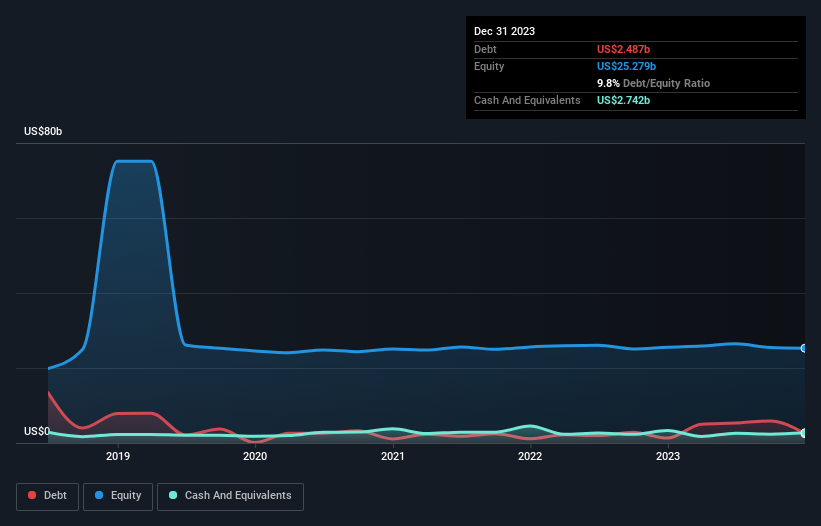Select the Cash endpoint marker at Dec 2023
821x526 pixels.
tap(804, 433)
